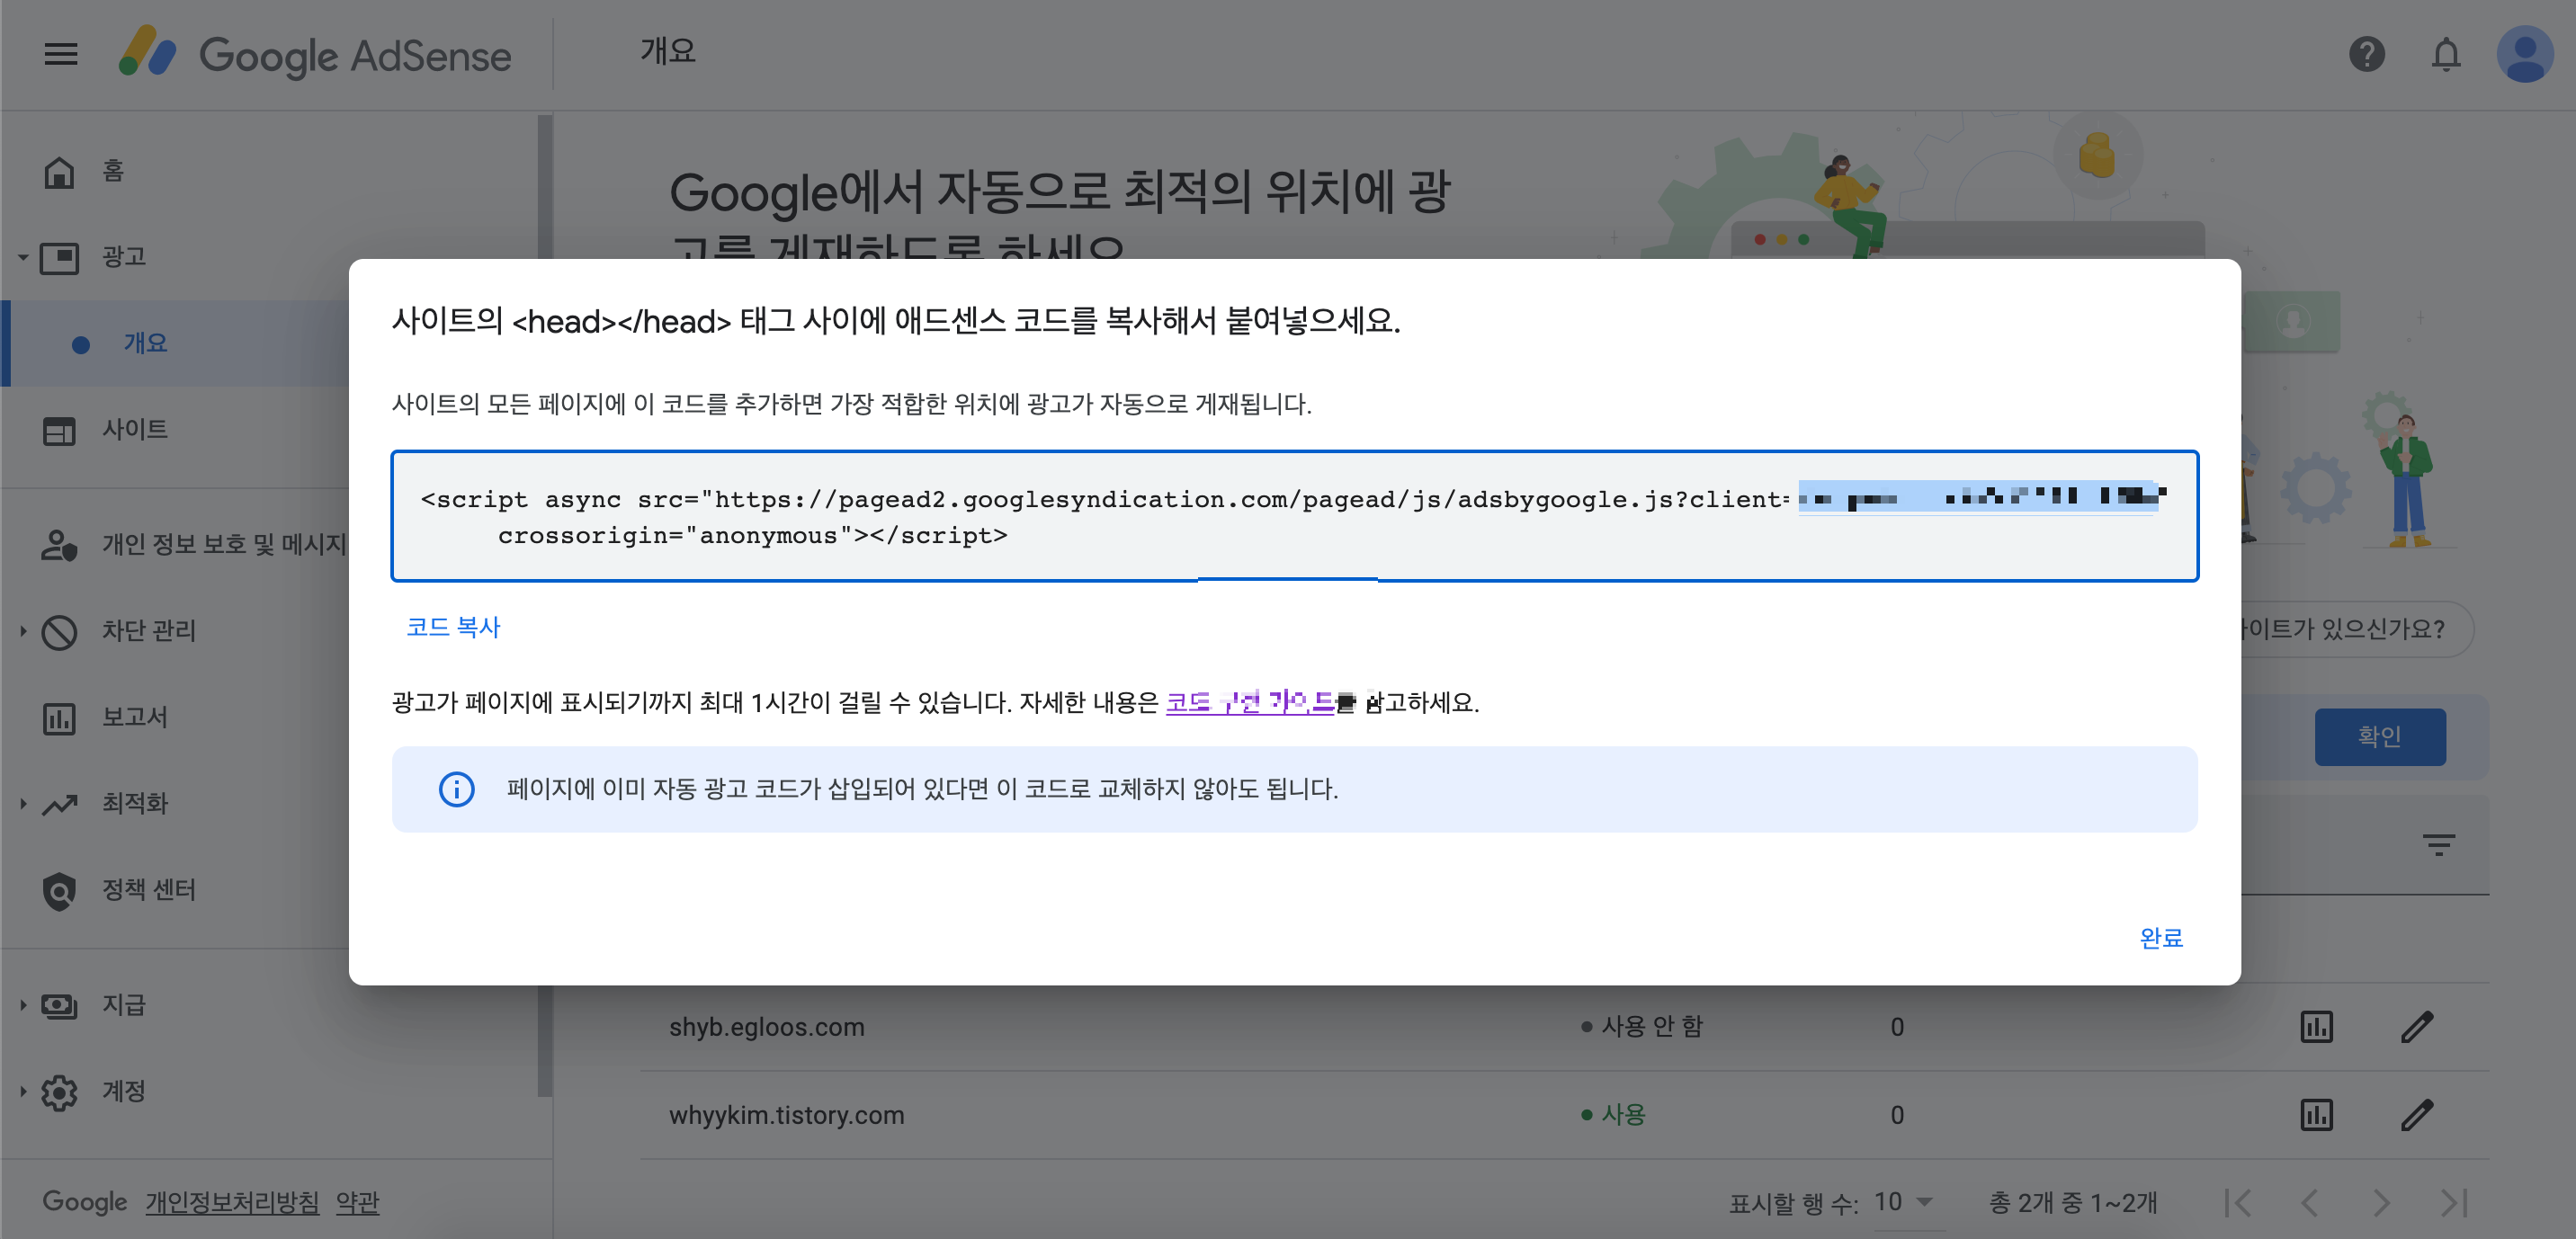Click the Google AdSense logo
This screenshot has width=2576, height=1239.
[x=315, y=54]
